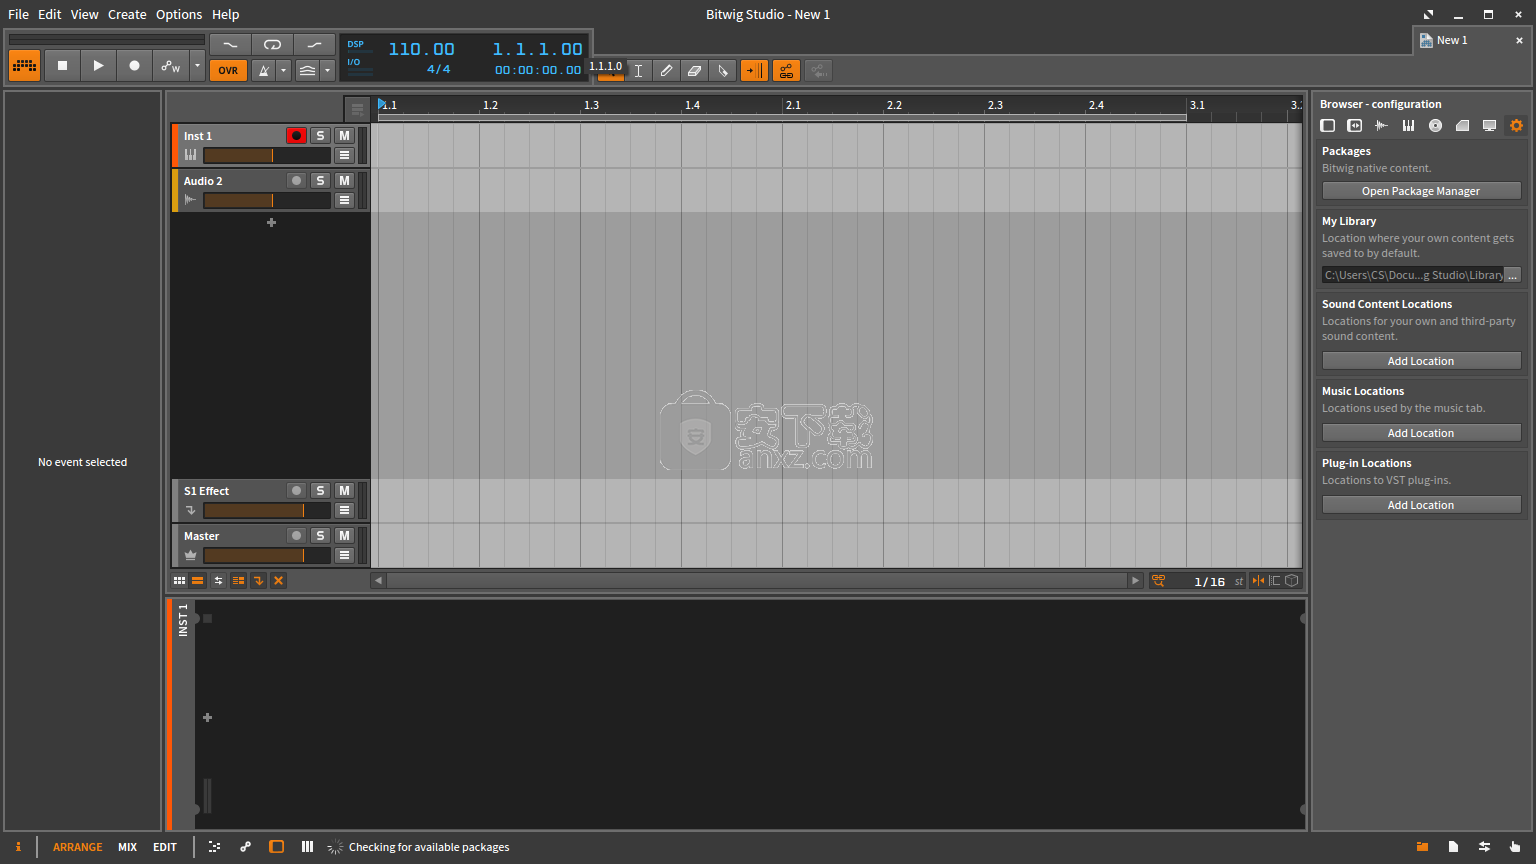Stop playback with the transport Stop button
1536x864 pixels.
pyautogui.click(x=62, y=66)
